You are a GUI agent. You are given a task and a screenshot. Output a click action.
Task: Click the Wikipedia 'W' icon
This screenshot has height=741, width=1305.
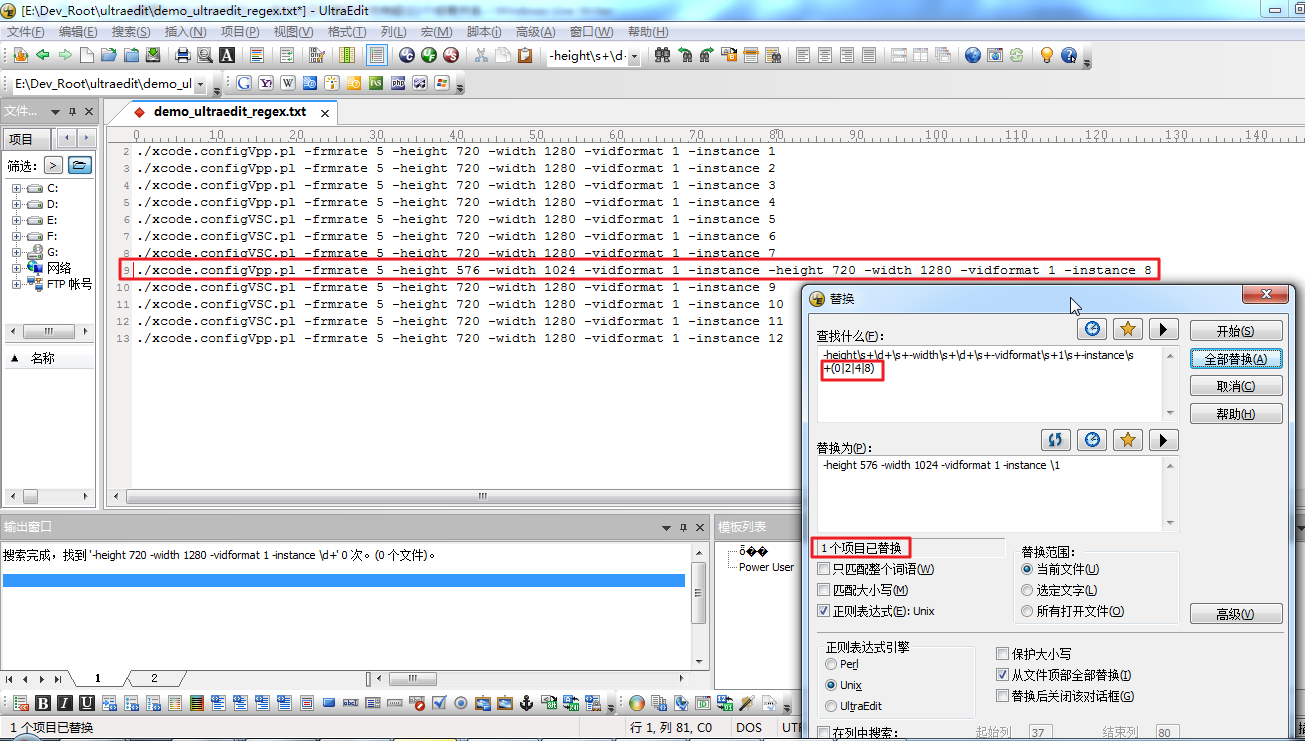[288, 83]
